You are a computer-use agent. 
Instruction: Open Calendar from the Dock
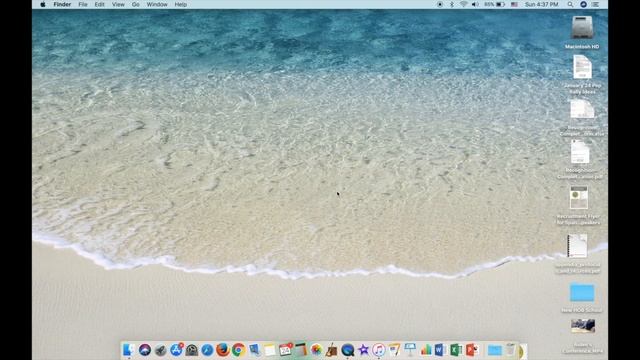(x=285, y=350)
